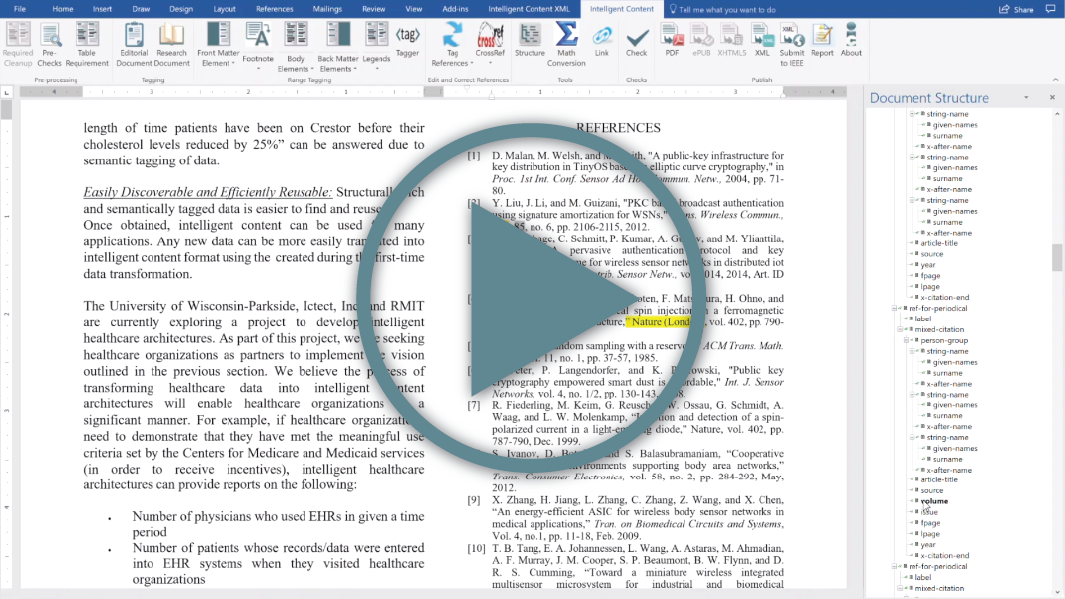This screenshot has height=599, width=1065.
Task: Click the REFERENCES heading in the document
Action: (618, 128)
